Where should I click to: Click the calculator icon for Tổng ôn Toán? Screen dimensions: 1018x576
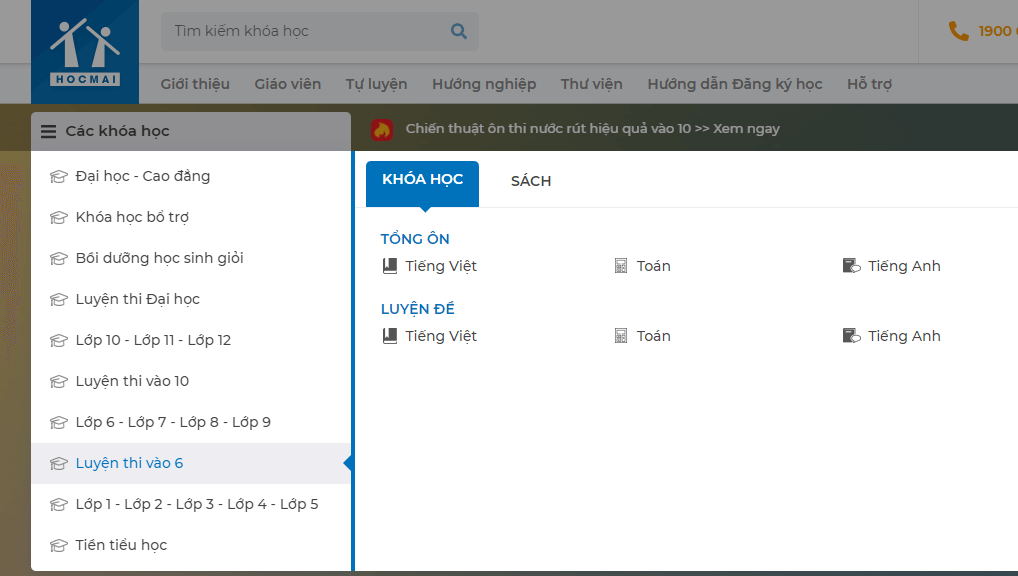click(621, 266)
